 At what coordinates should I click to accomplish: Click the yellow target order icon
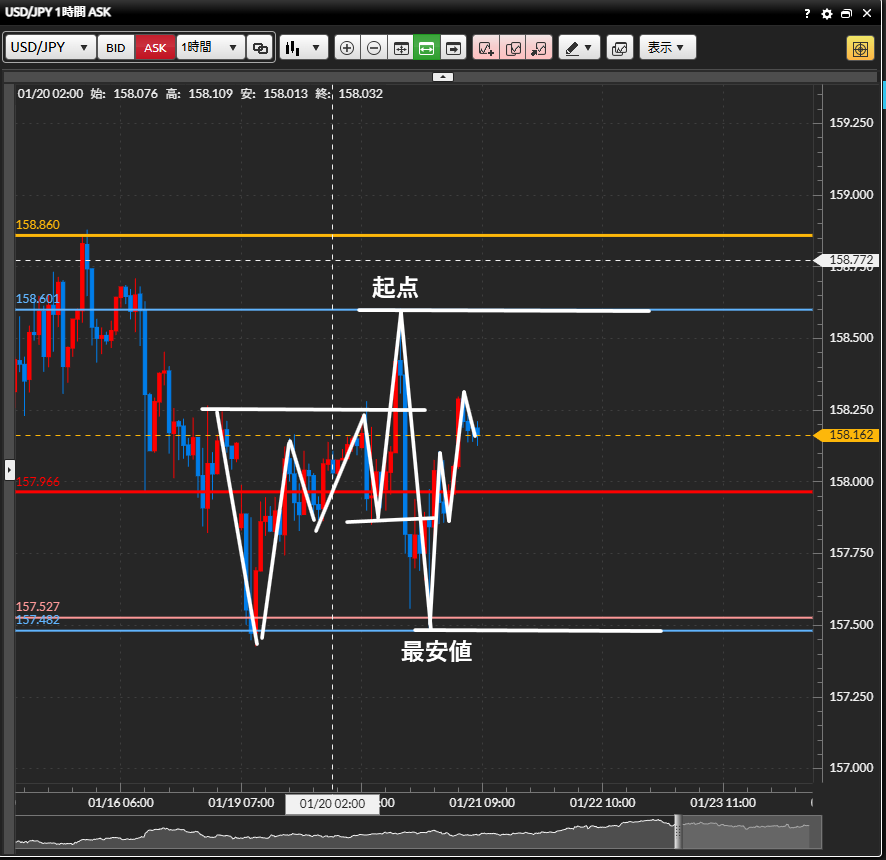tap(859, 48)
